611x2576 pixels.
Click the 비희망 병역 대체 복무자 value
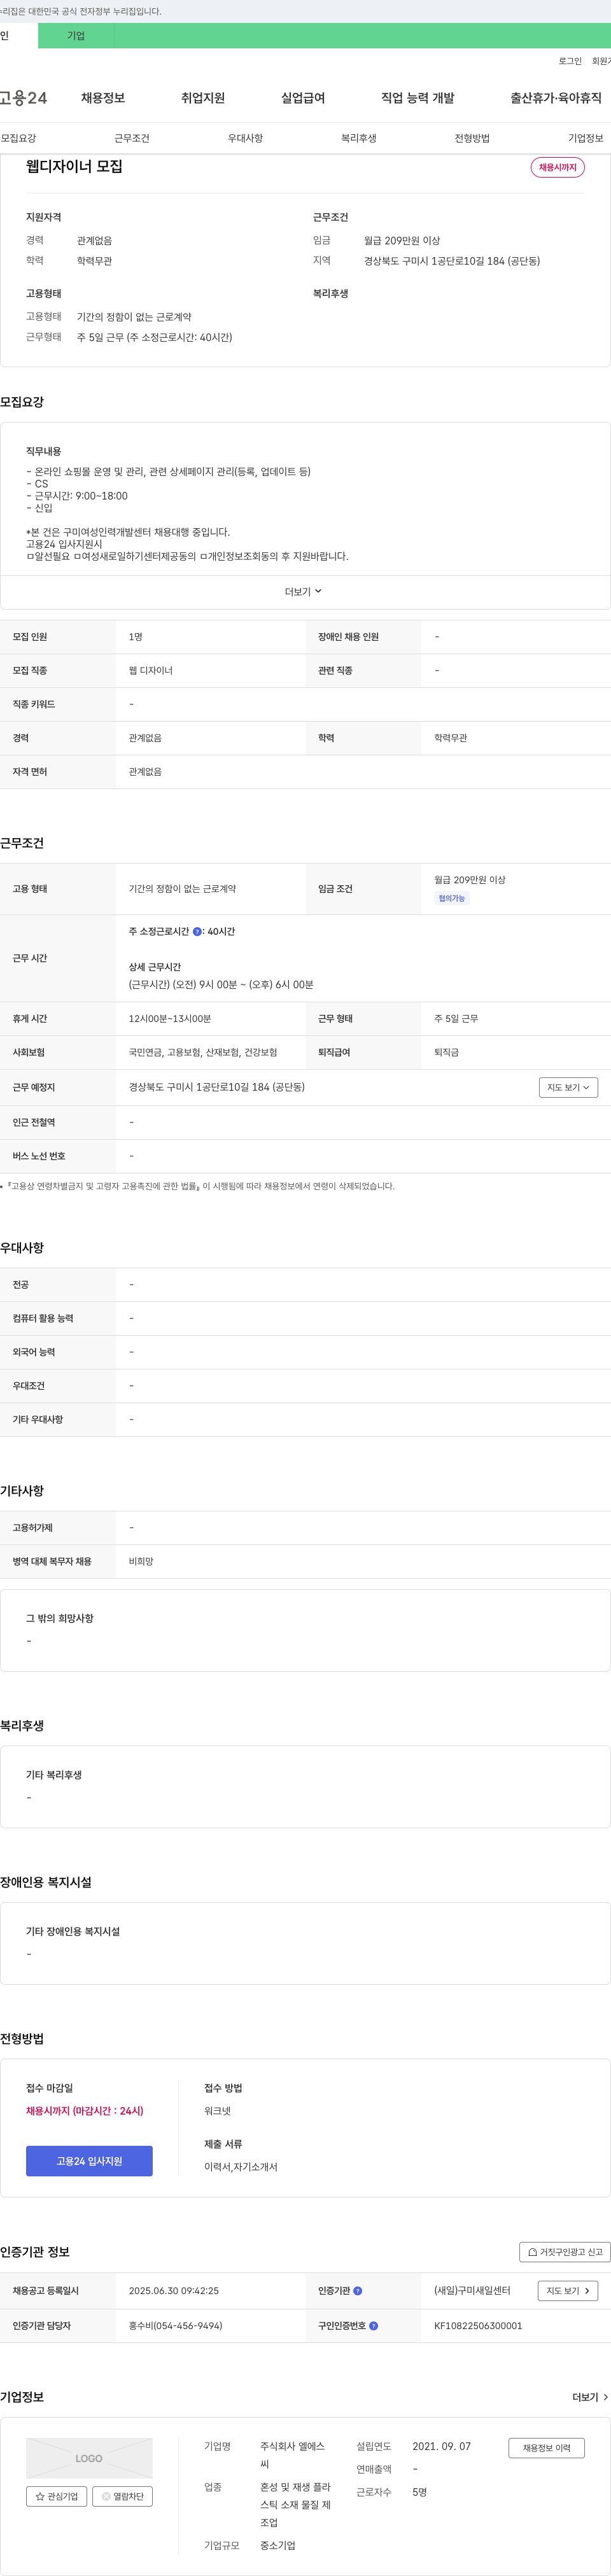(x=141, y=1562)
